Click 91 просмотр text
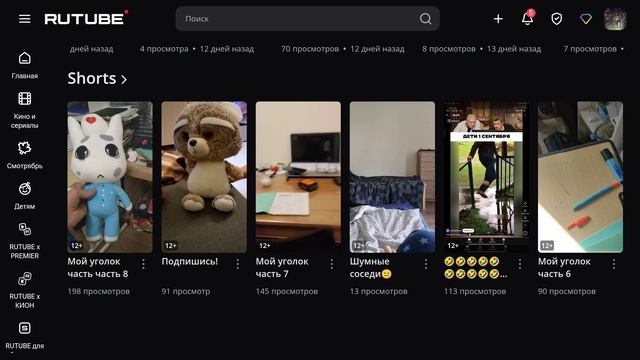This screenshot has width=640, height=360. (x=186, y=291)
